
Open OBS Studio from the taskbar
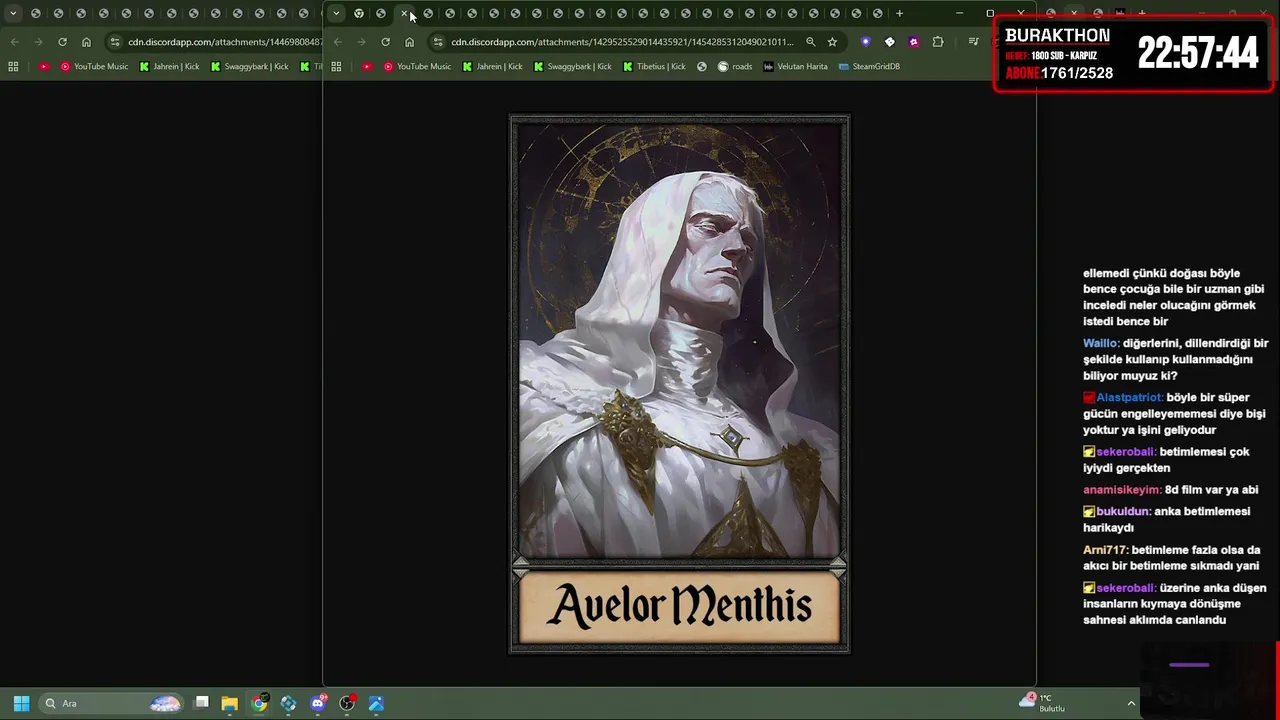pyautogui.click(x=347, y=703)
